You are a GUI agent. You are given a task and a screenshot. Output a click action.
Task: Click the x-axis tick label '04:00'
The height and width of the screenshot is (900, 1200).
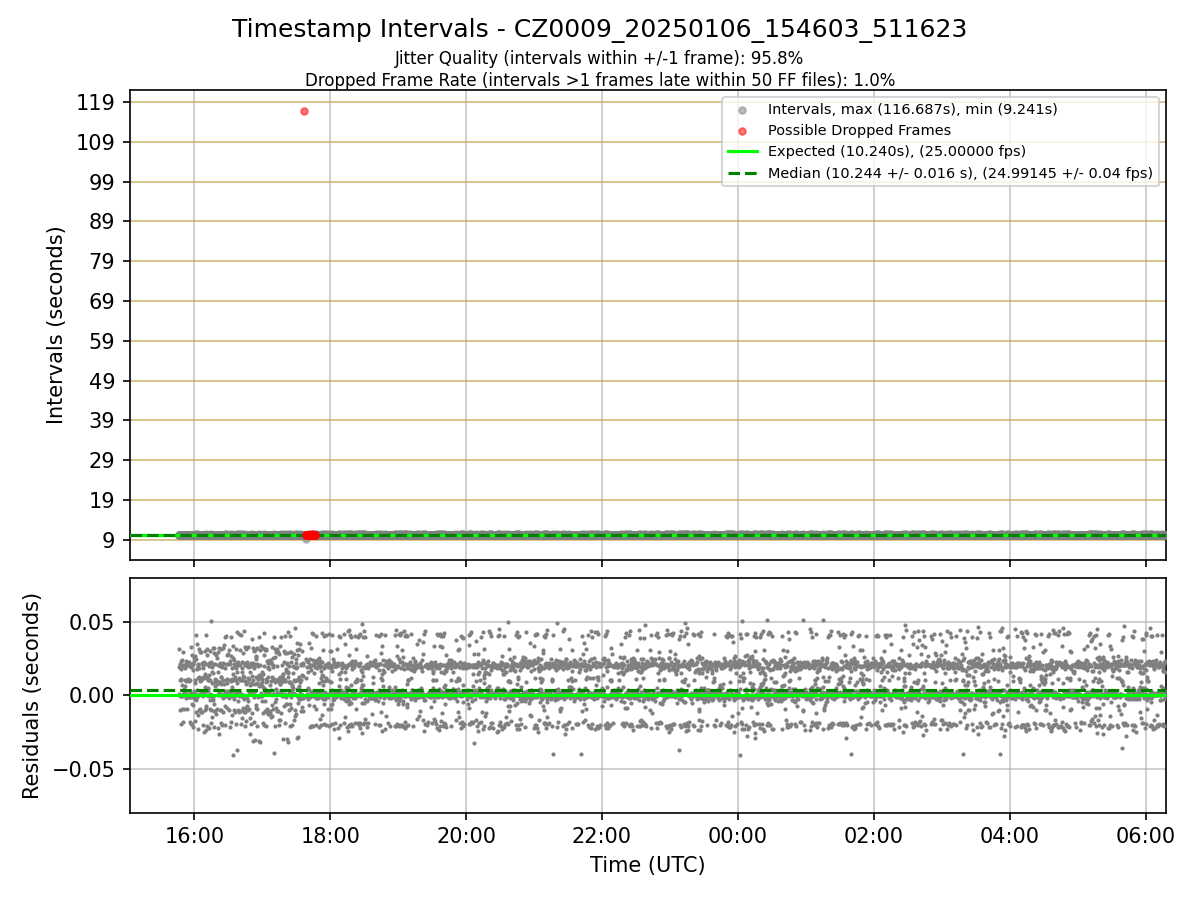1010,834
